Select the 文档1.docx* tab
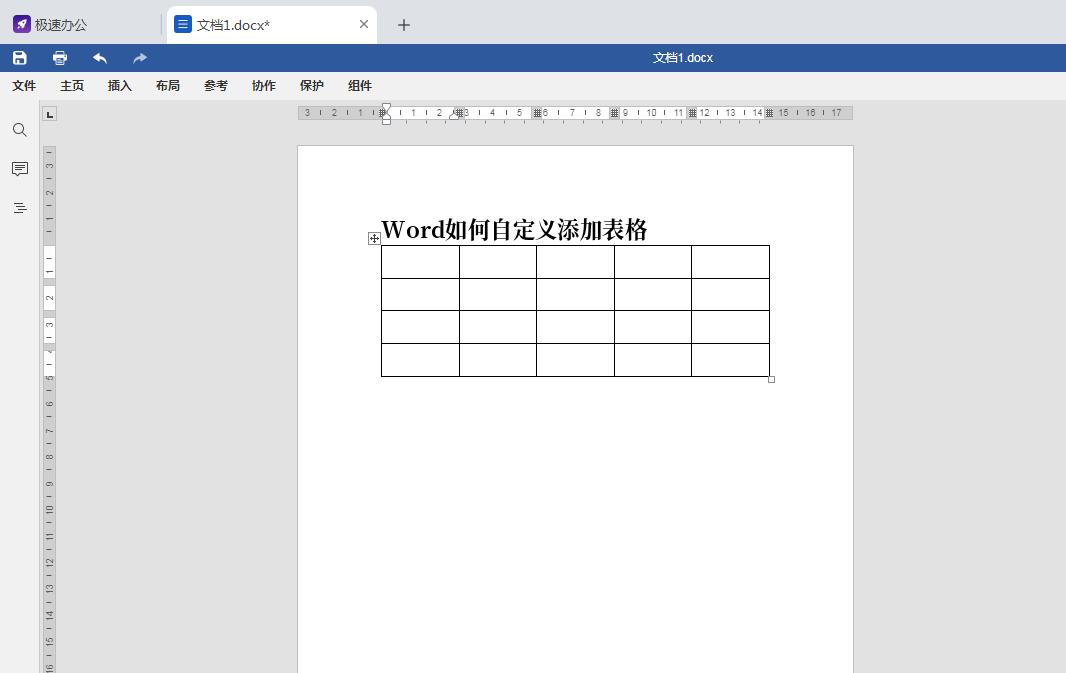This screenshot has height=673, width=1066. (272, 25)
